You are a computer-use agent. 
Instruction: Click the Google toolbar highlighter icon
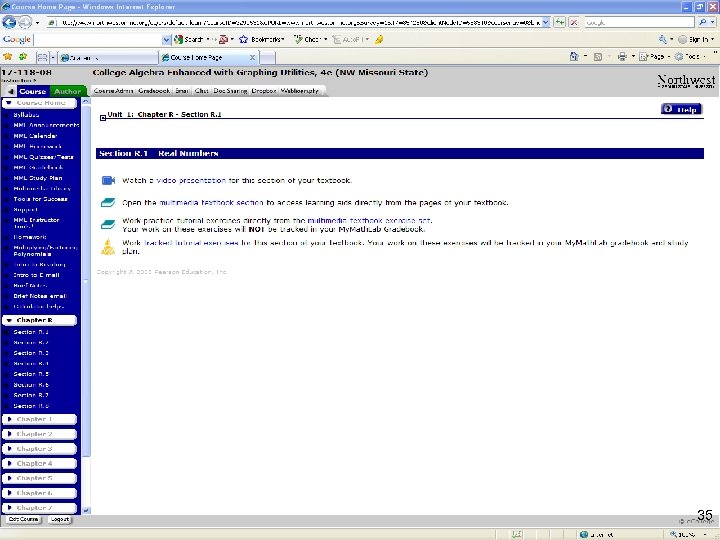pyautogui.click(x=379, y=39)
